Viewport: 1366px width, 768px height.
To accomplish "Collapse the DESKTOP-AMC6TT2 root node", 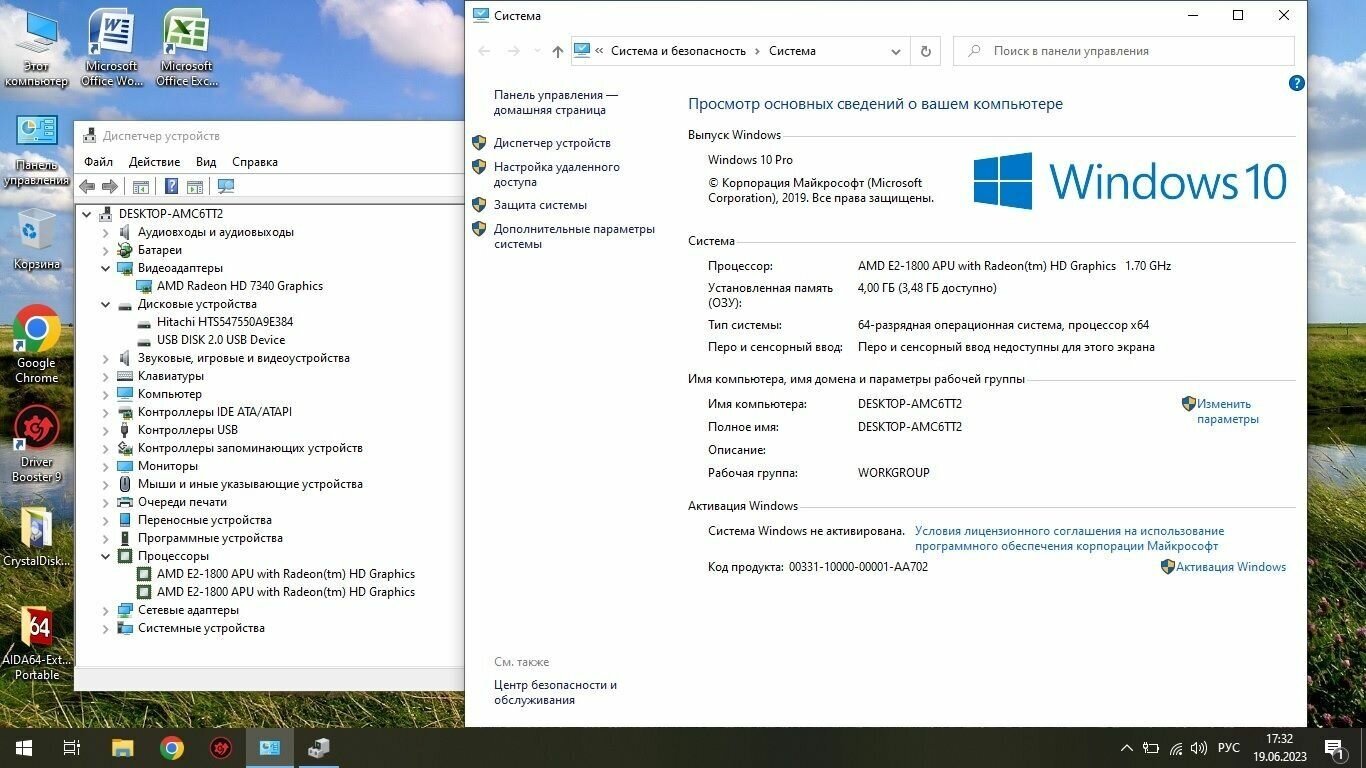I will (x=87, y=214).
